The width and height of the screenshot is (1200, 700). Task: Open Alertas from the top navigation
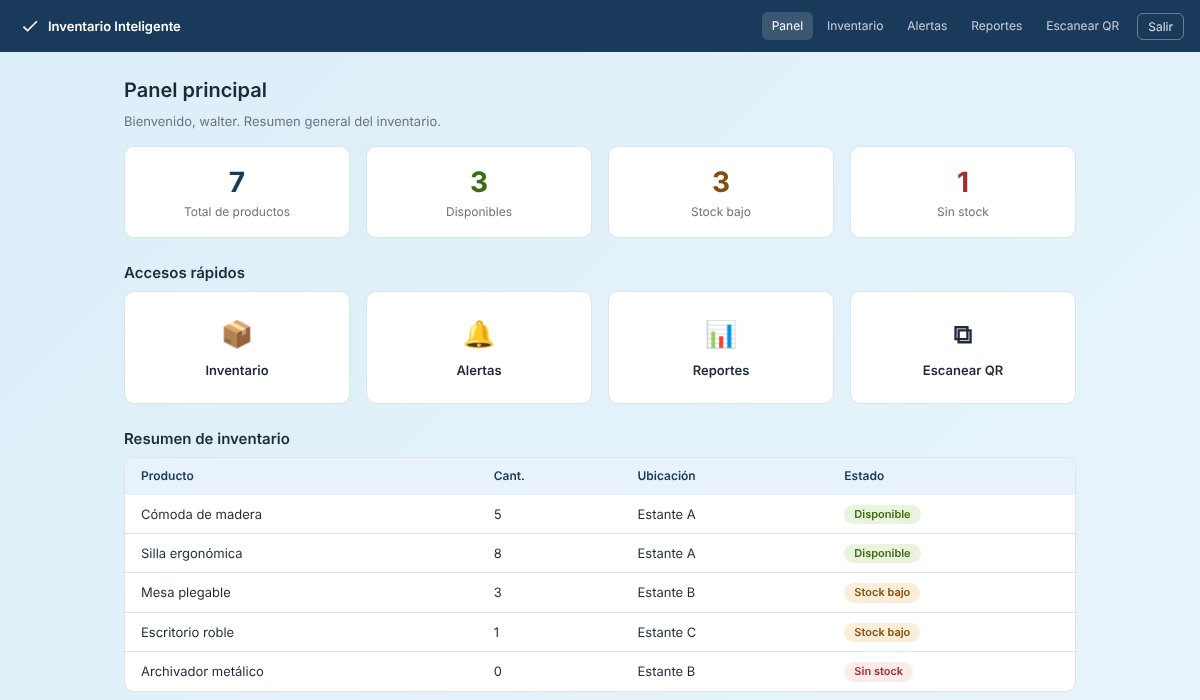[x=927, y=26]
